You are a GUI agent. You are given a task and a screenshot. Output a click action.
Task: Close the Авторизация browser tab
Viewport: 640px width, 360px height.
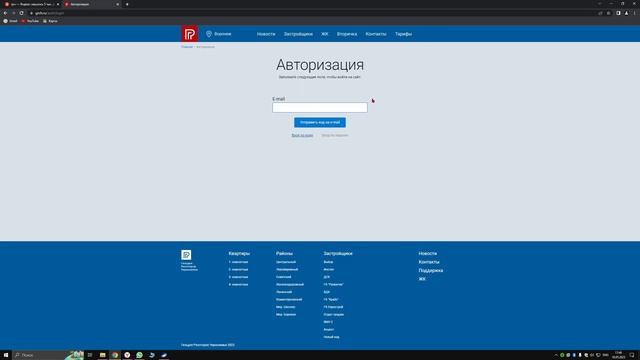tap(118, 4)
